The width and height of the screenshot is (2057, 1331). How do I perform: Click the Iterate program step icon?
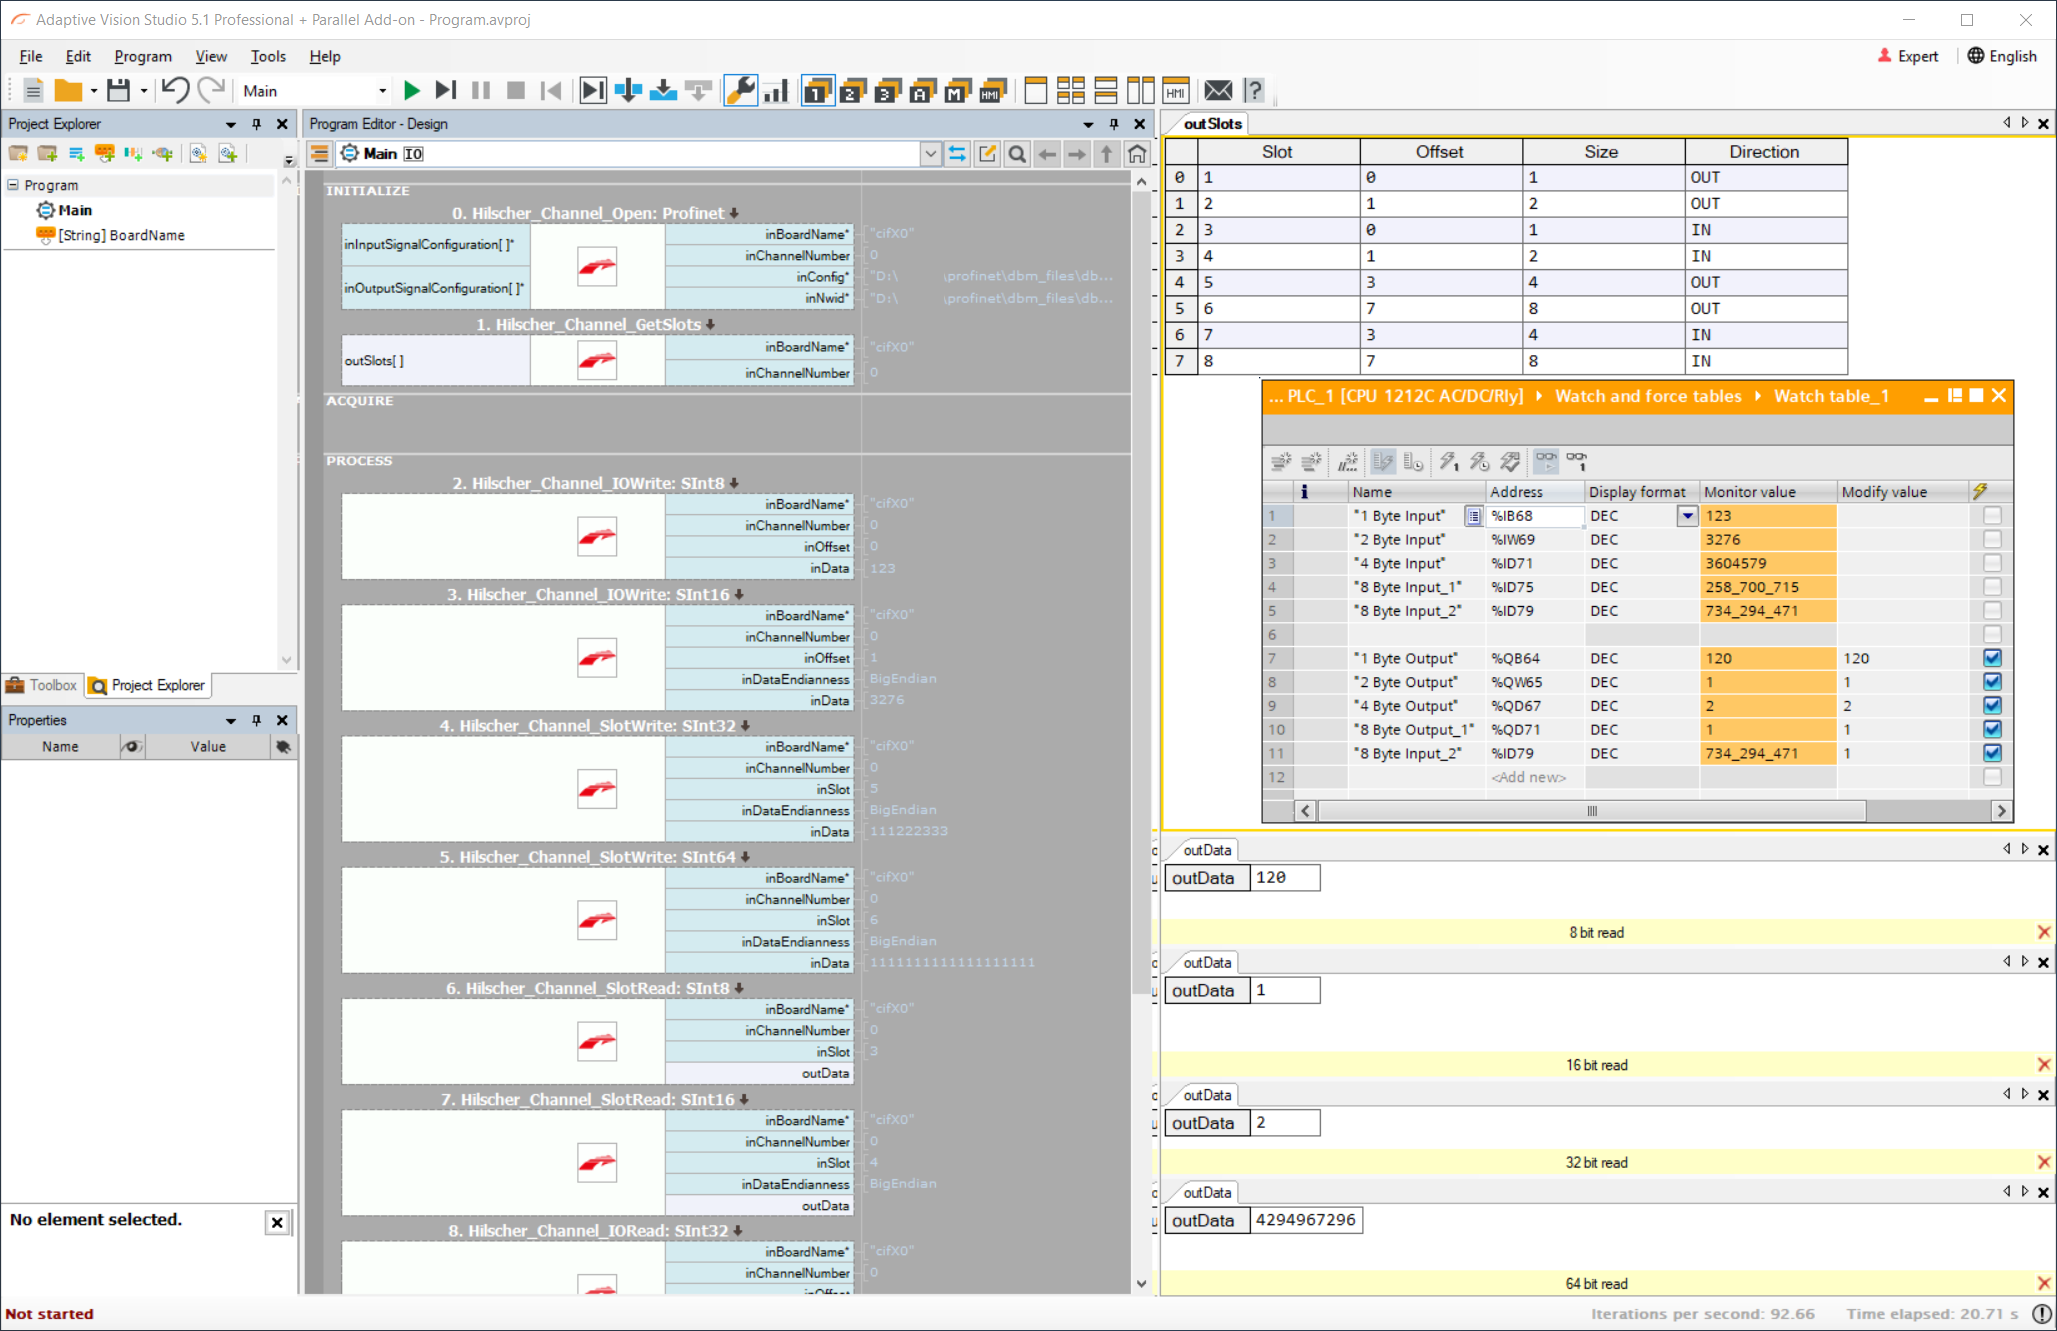(x=446, y=91)
